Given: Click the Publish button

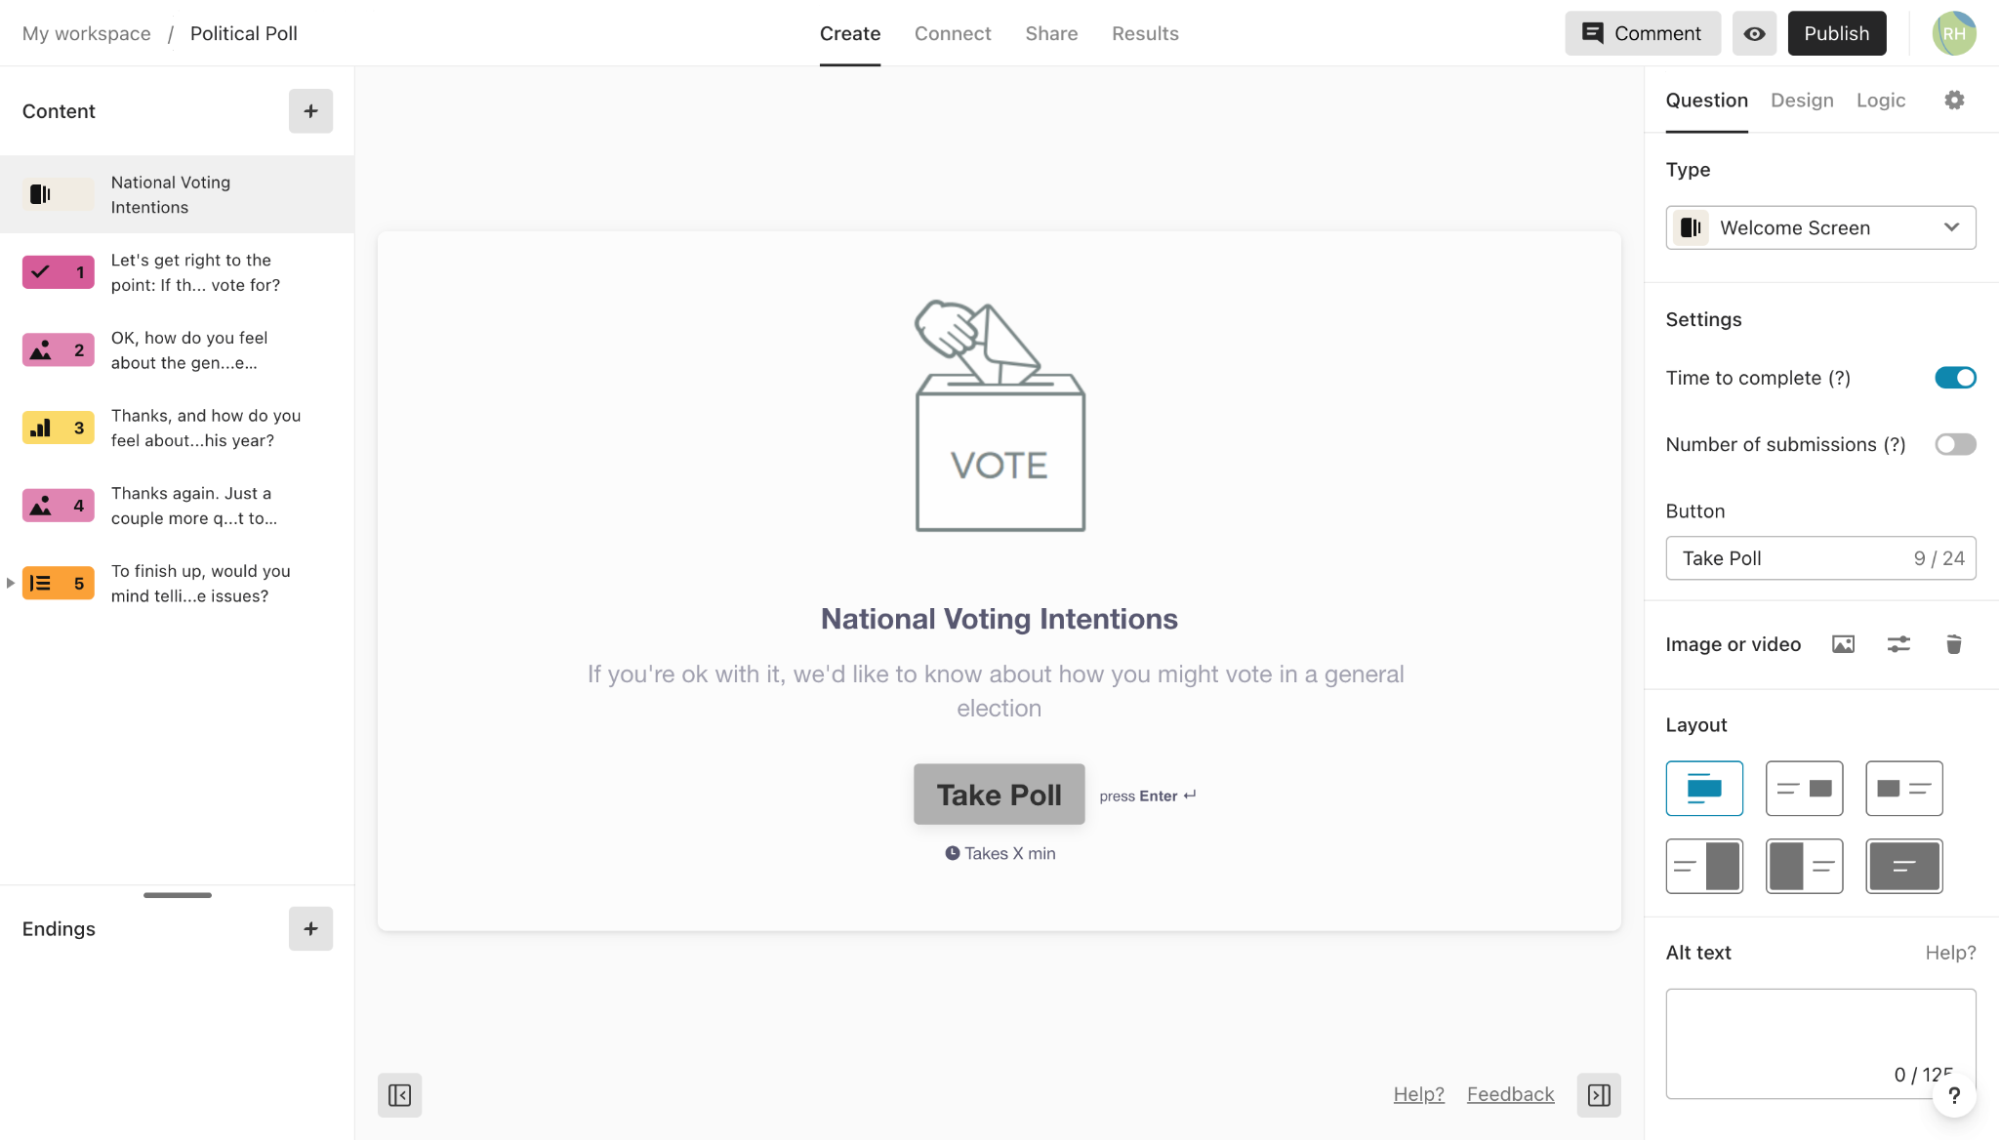Looking at the screenshot, I should click(1836, 33).
